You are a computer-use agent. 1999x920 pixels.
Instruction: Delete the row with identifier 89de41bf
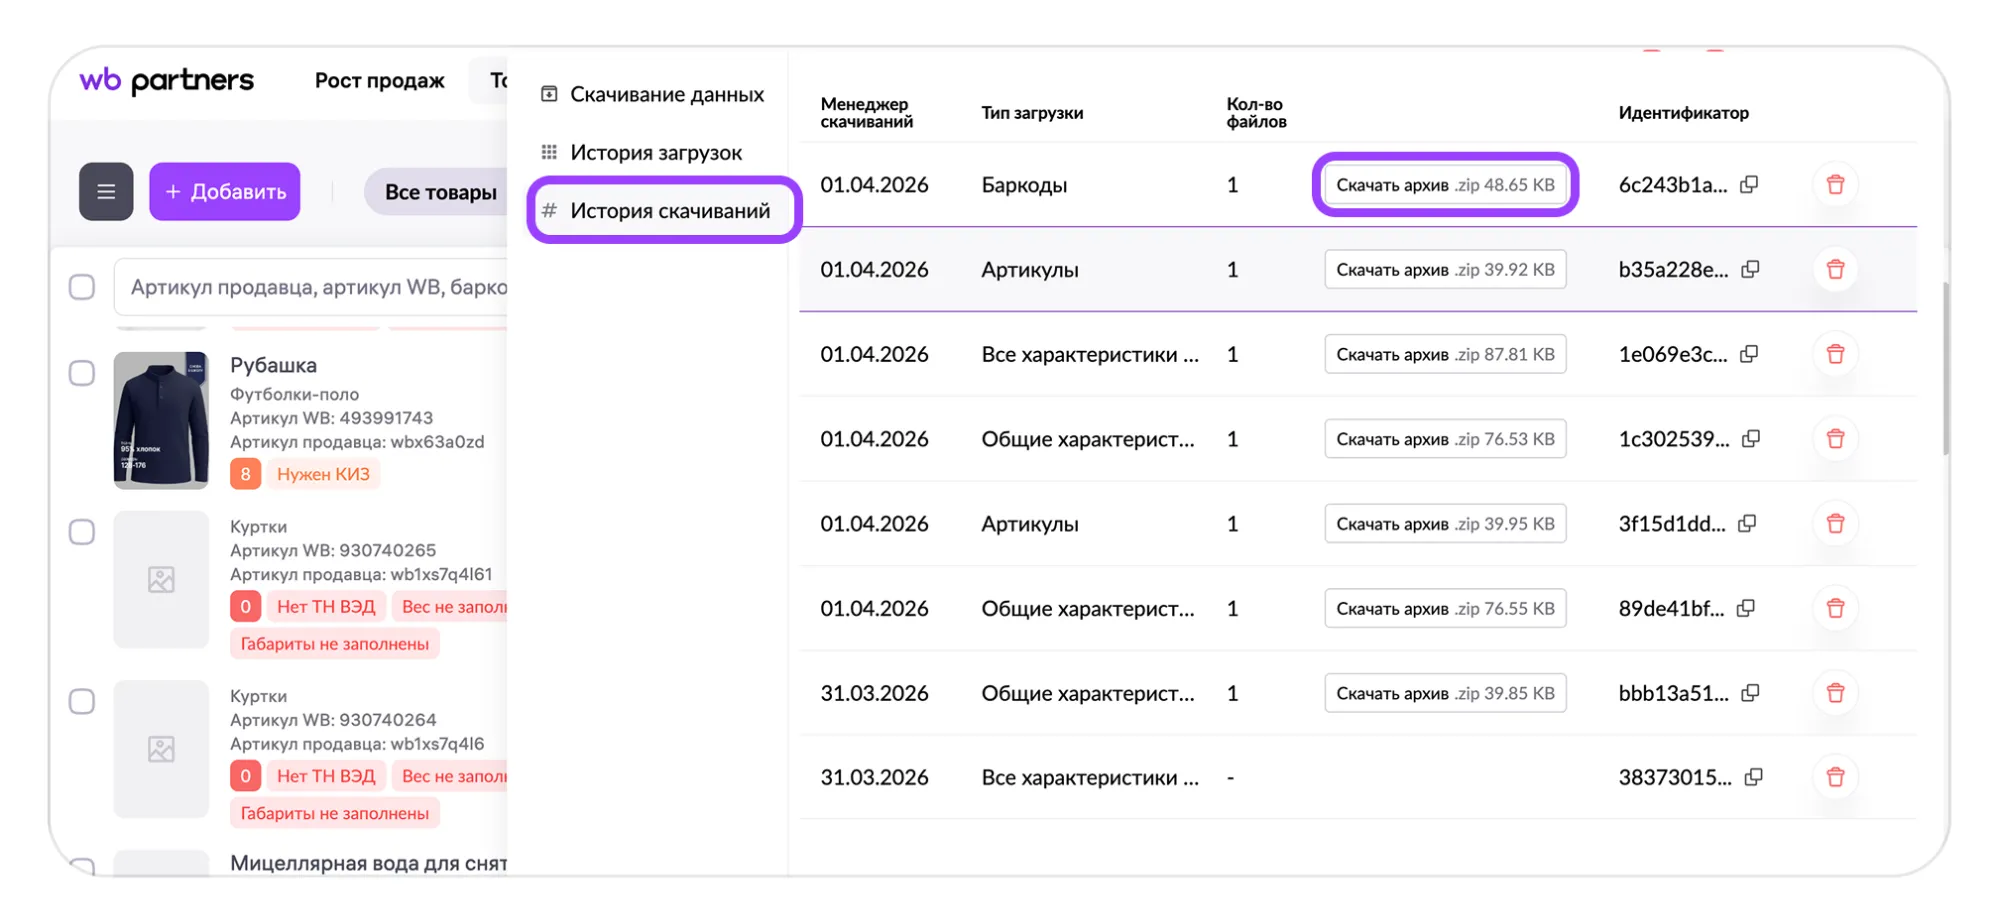click(1835, 608)
